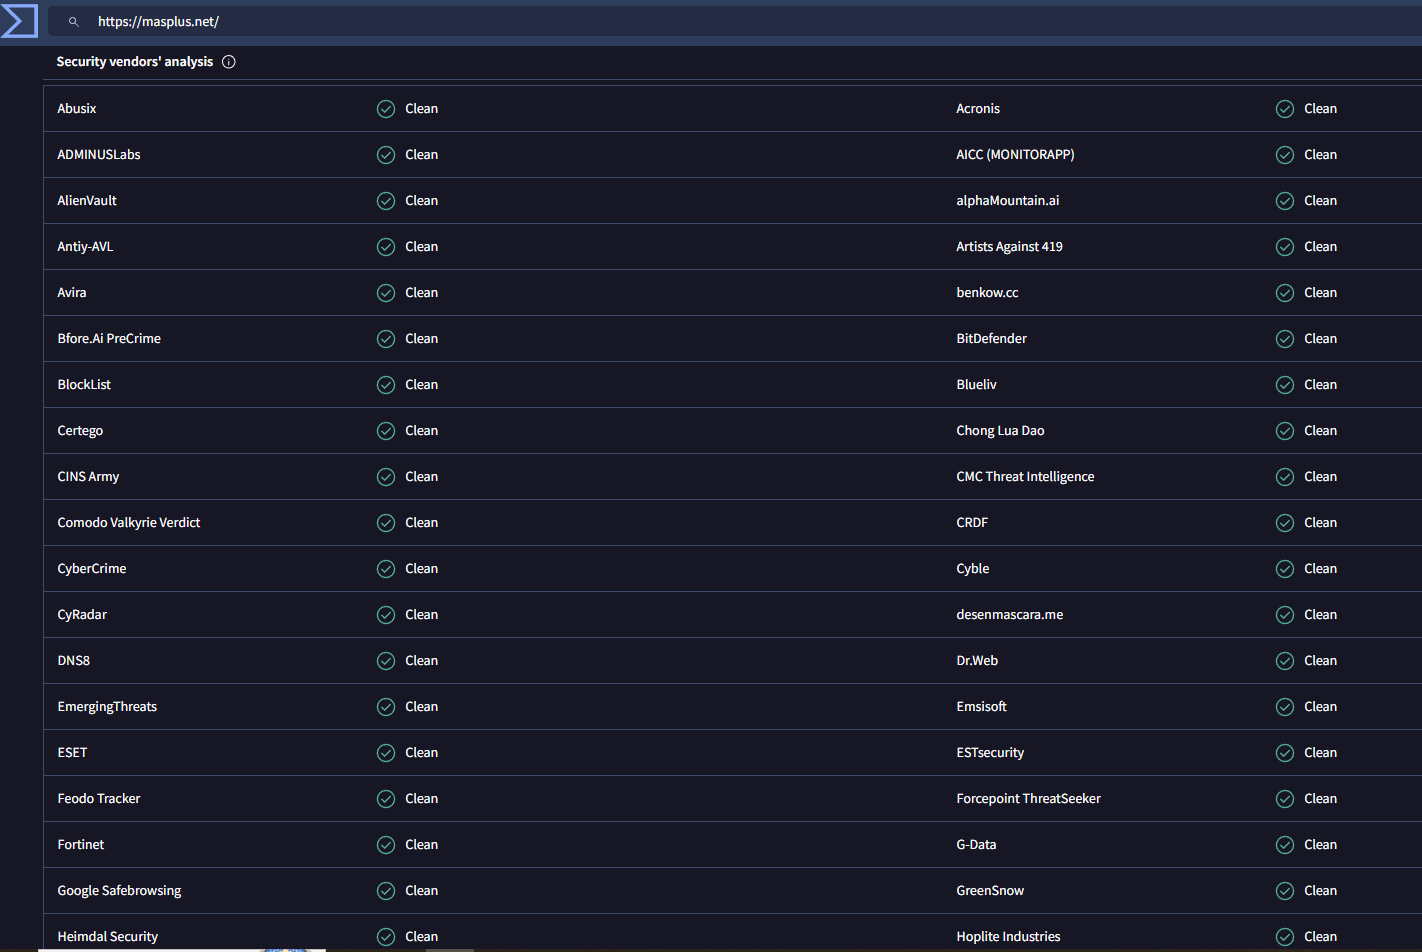Select the G-Data vendor name

pos(976,845)
